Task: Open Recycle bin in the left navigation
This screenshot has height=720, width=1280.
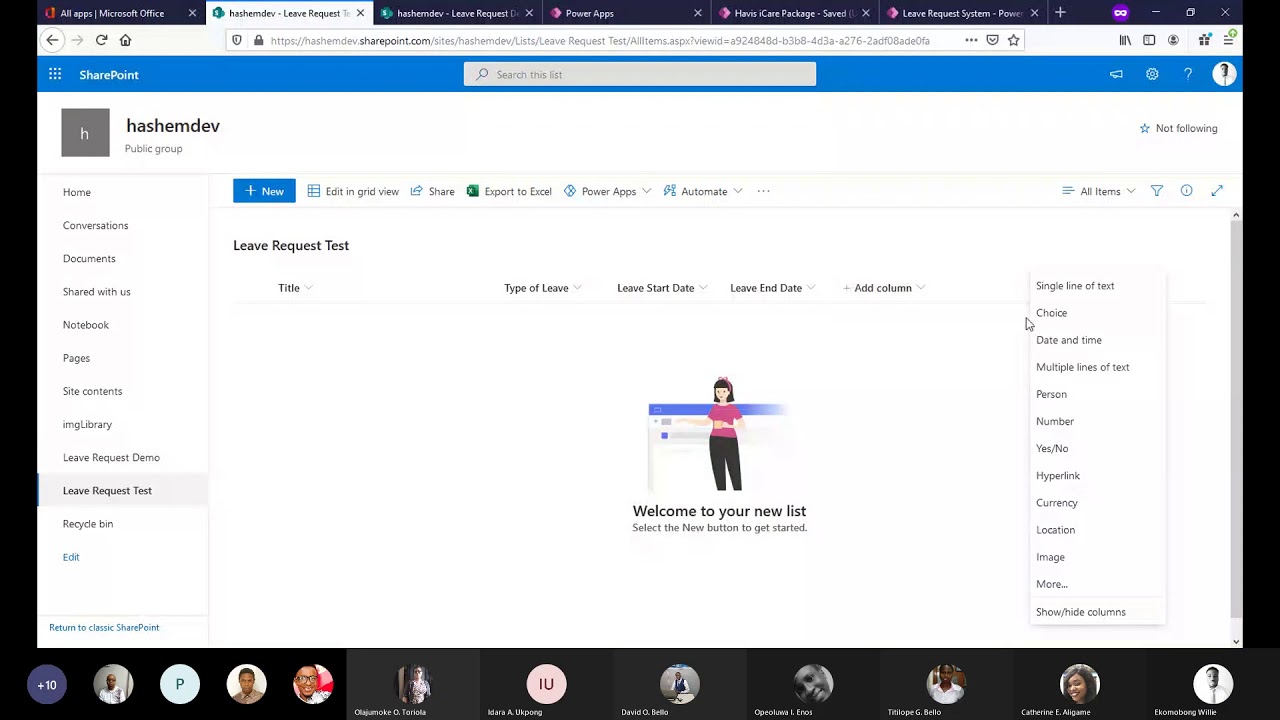Action: pyautogui.click(x=88, y=524)
